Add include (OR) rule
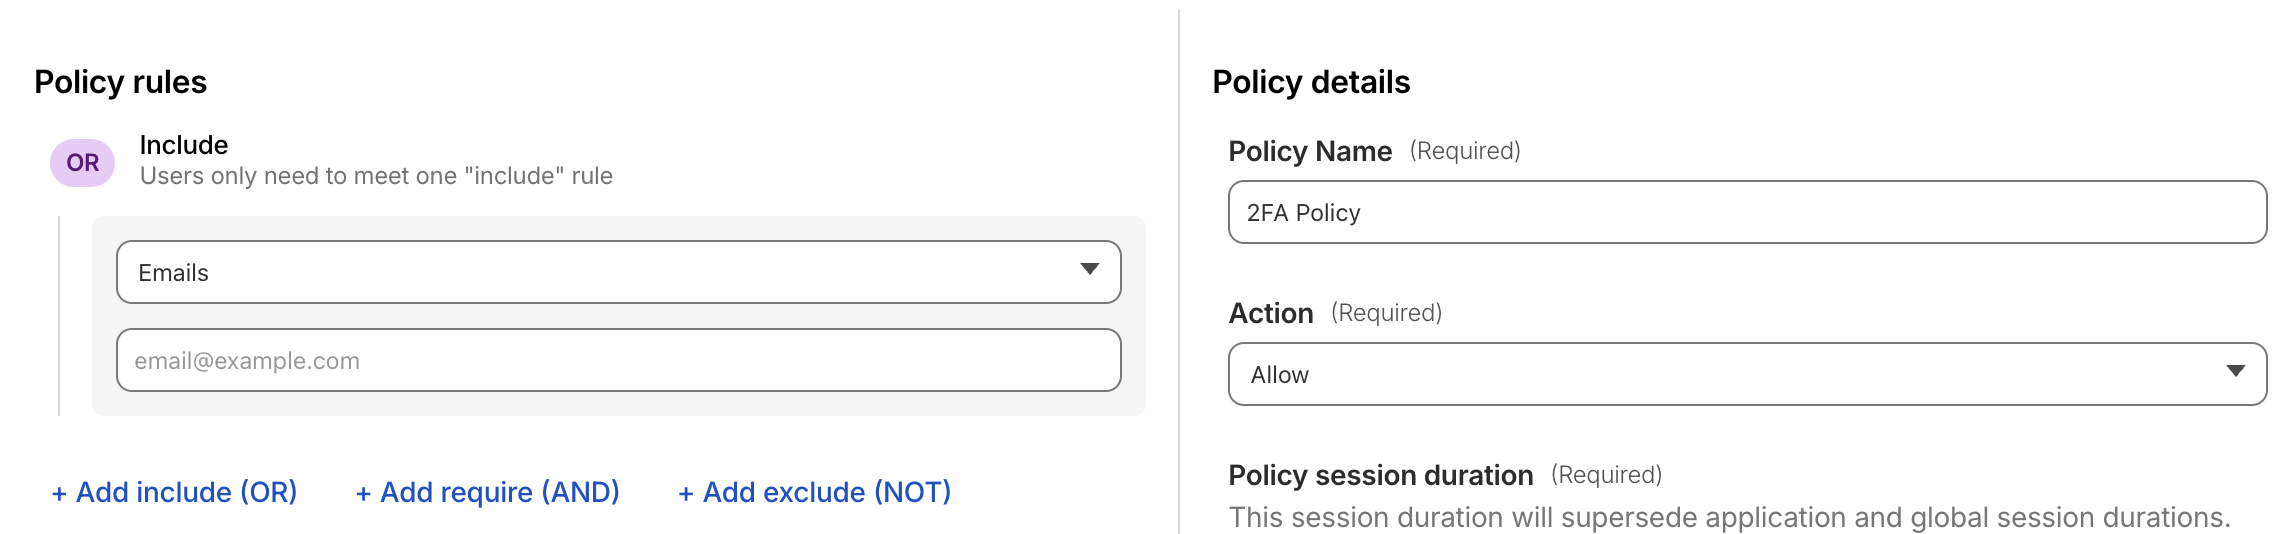2290x534 pixels. (186, 492)
